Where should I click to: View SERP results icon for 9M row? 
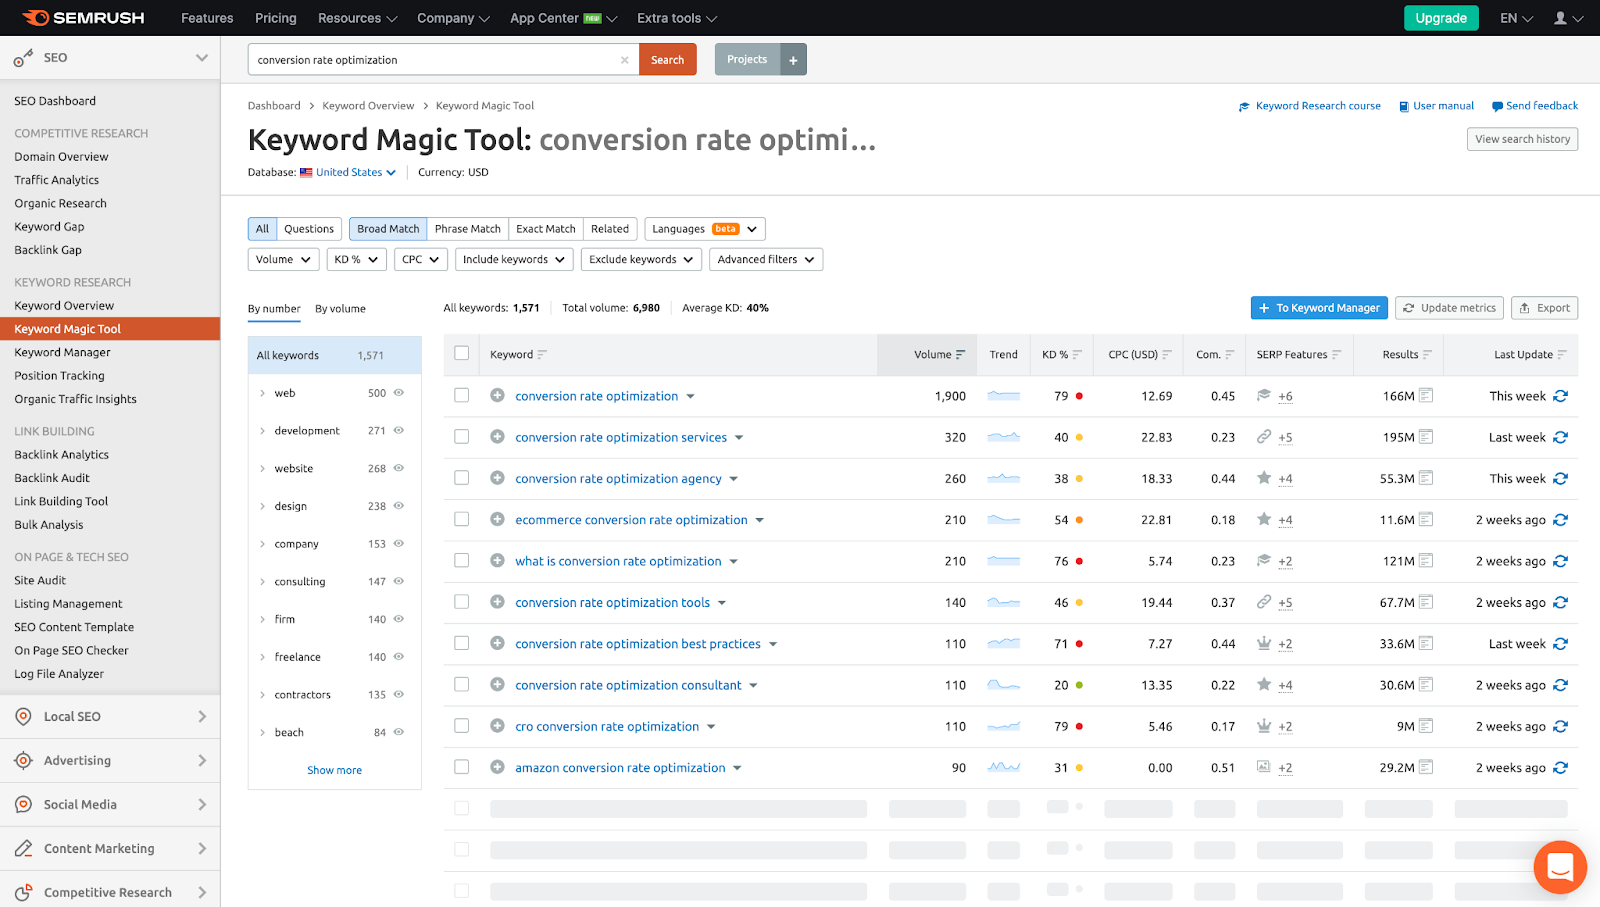[1426, 726]
